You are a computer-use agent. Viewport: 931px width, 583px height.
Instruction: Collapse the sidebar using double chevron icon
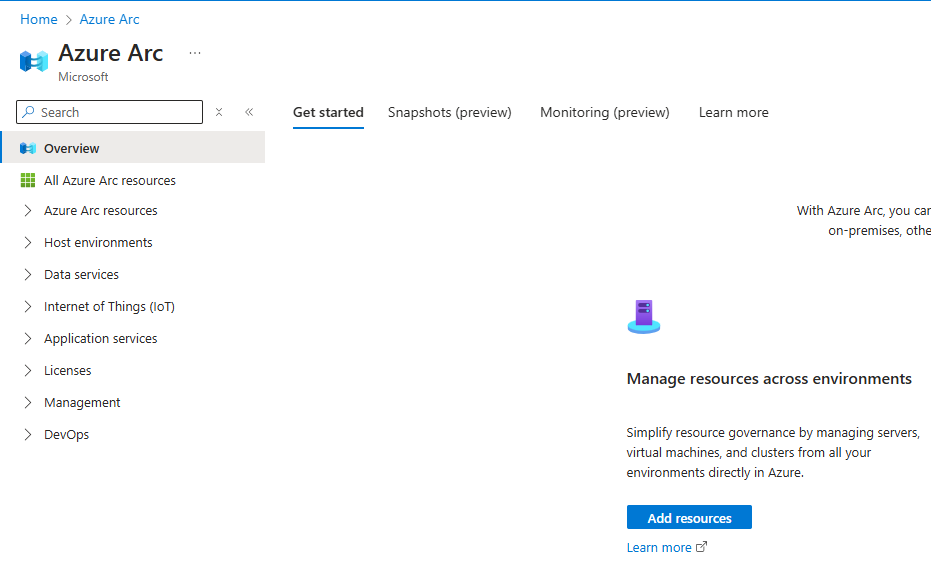click(x=249, y=112)
